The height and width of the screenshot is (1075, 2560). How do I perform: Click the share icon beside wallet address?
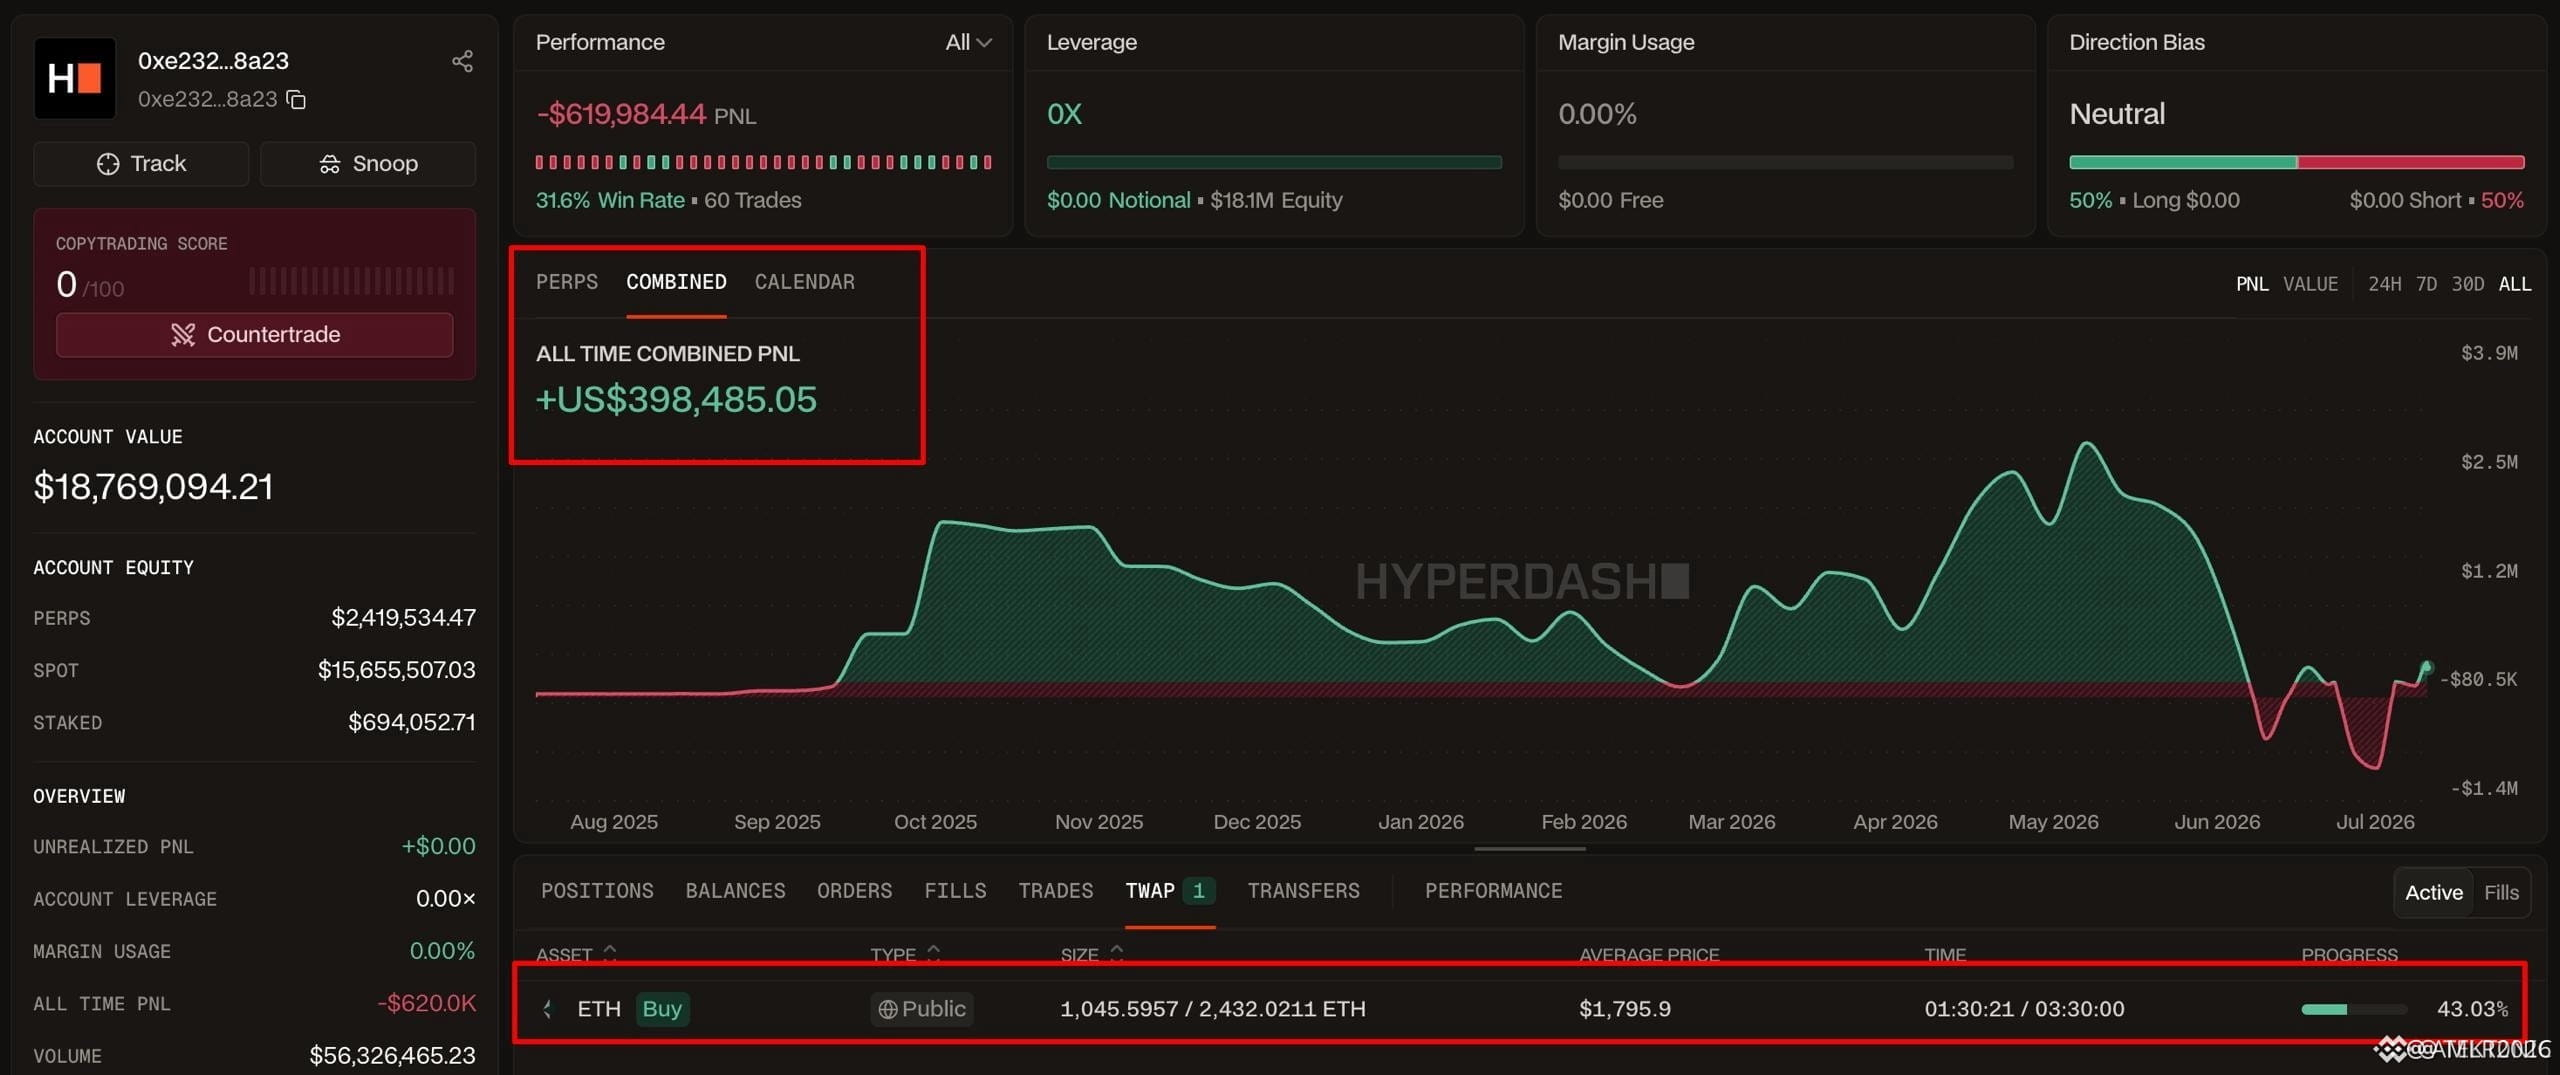pos(462,61)
